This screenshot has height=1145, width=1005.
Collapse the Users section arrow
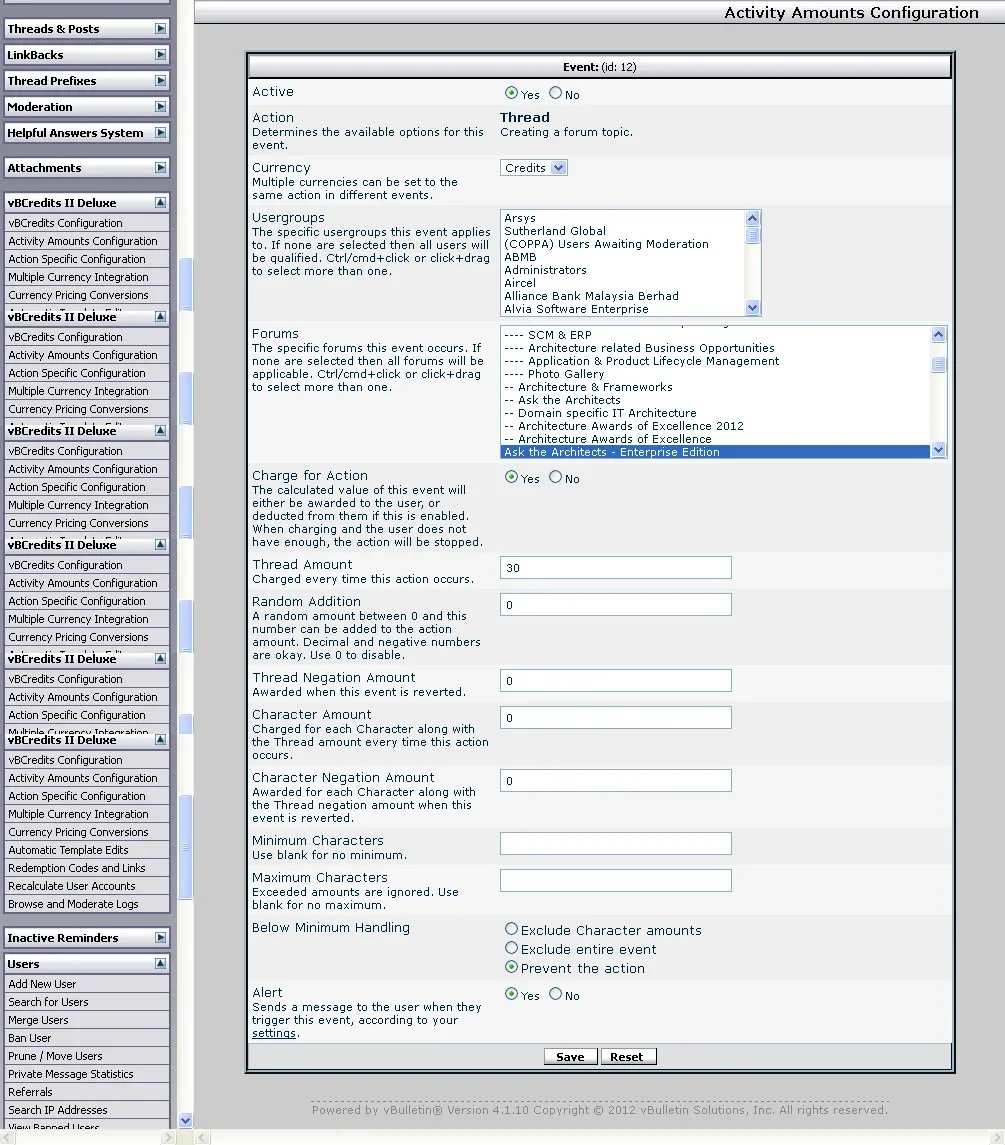pyautogui.click(x=161, y=964)
